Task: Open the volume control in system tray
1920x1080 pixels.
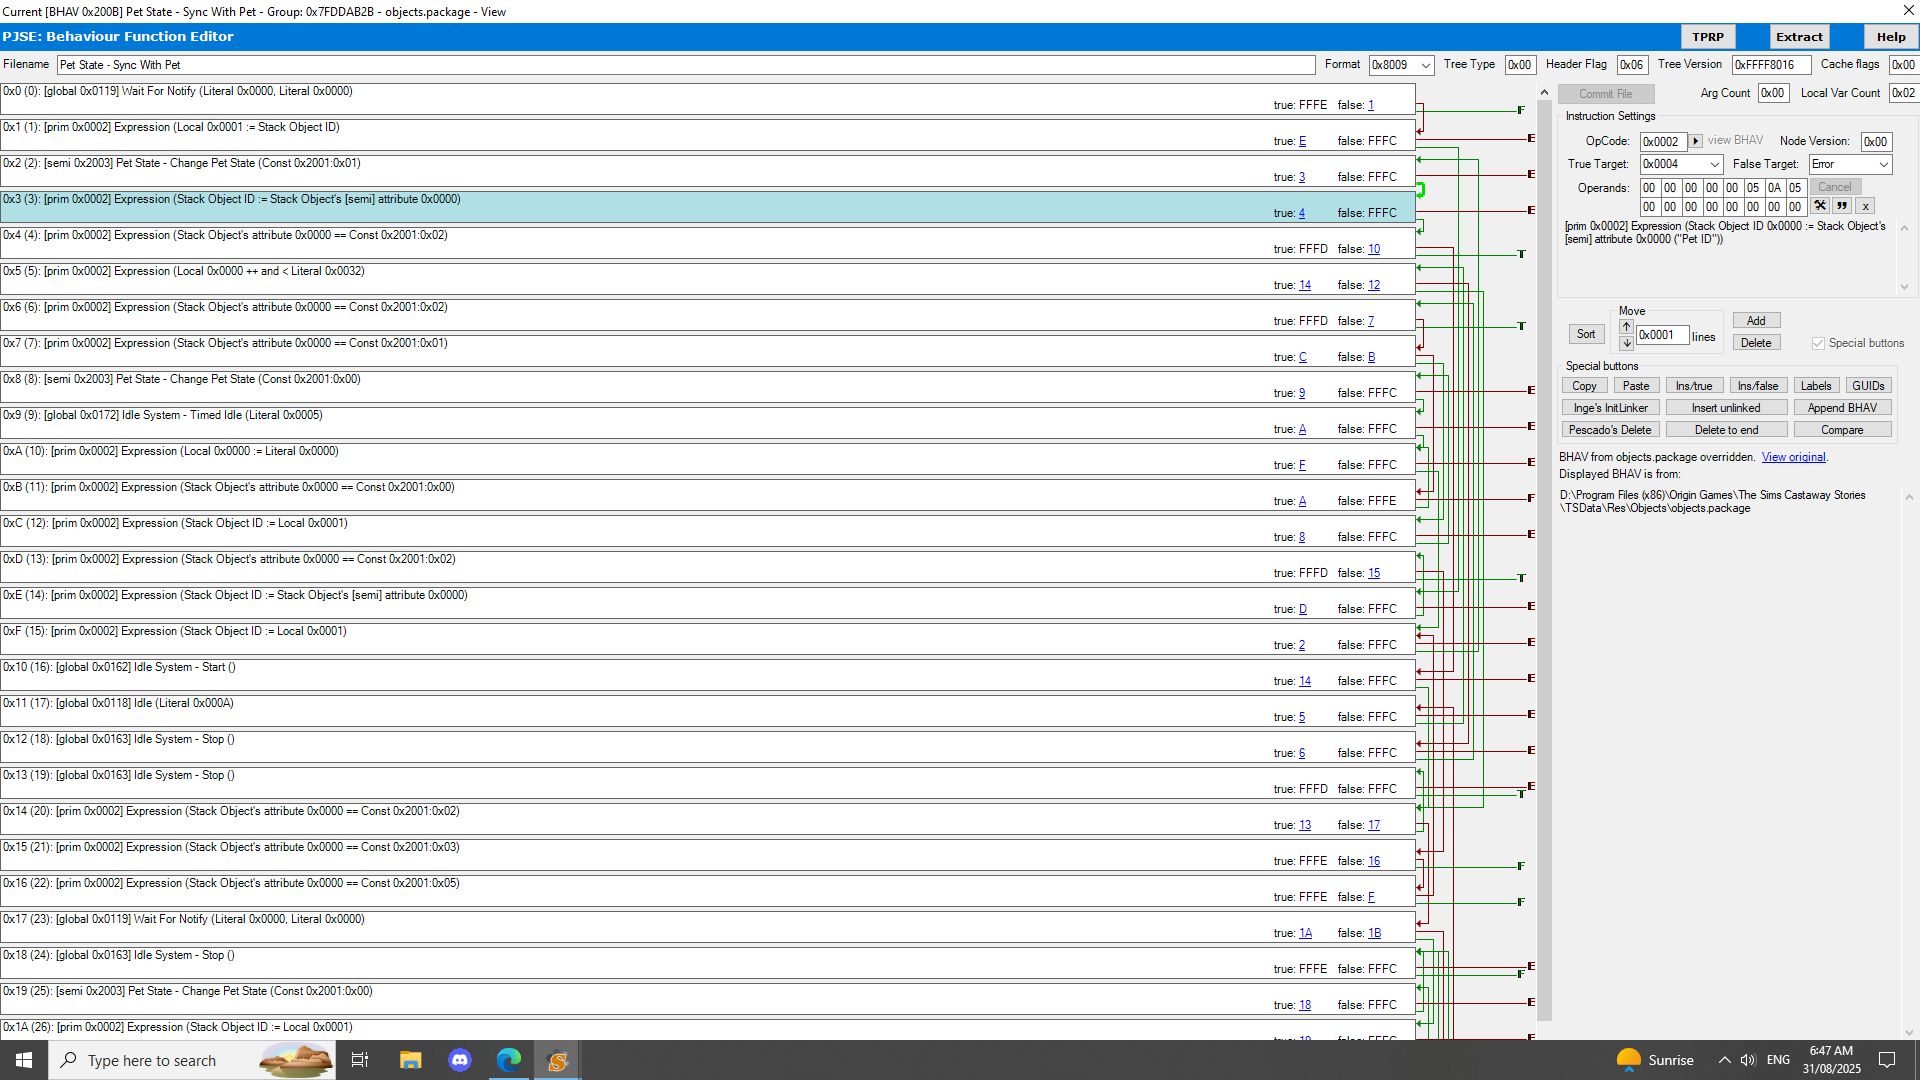Action: [x=1748, y=1060]
